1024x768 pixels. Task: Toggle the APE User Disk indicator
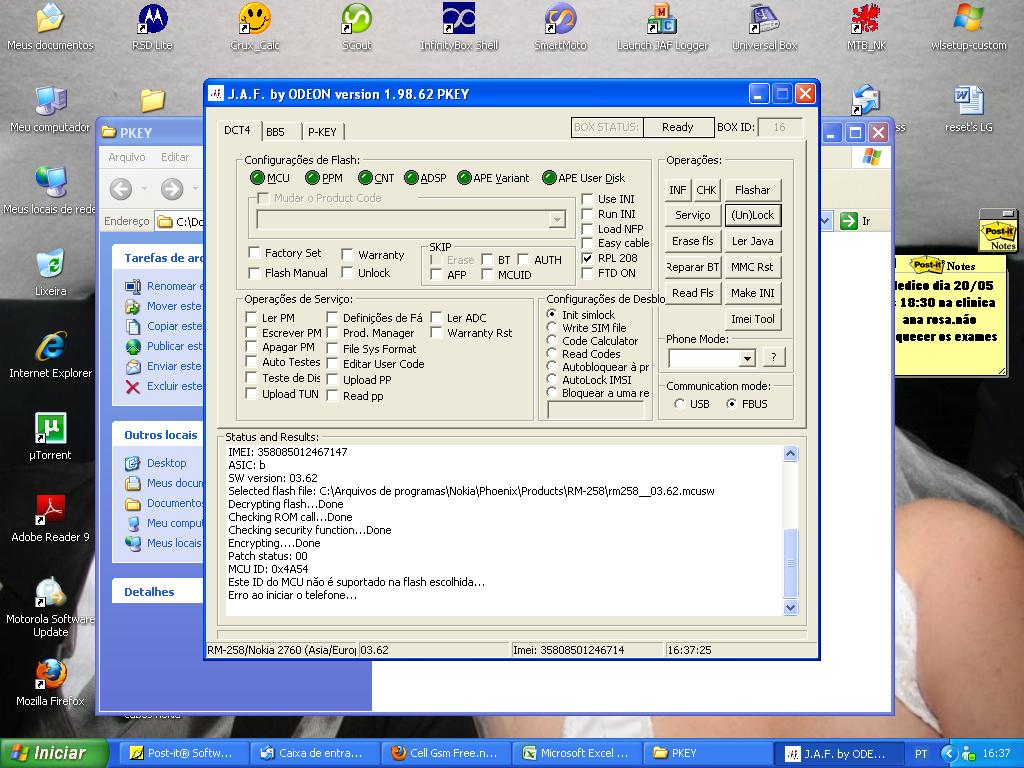(549, 178)
